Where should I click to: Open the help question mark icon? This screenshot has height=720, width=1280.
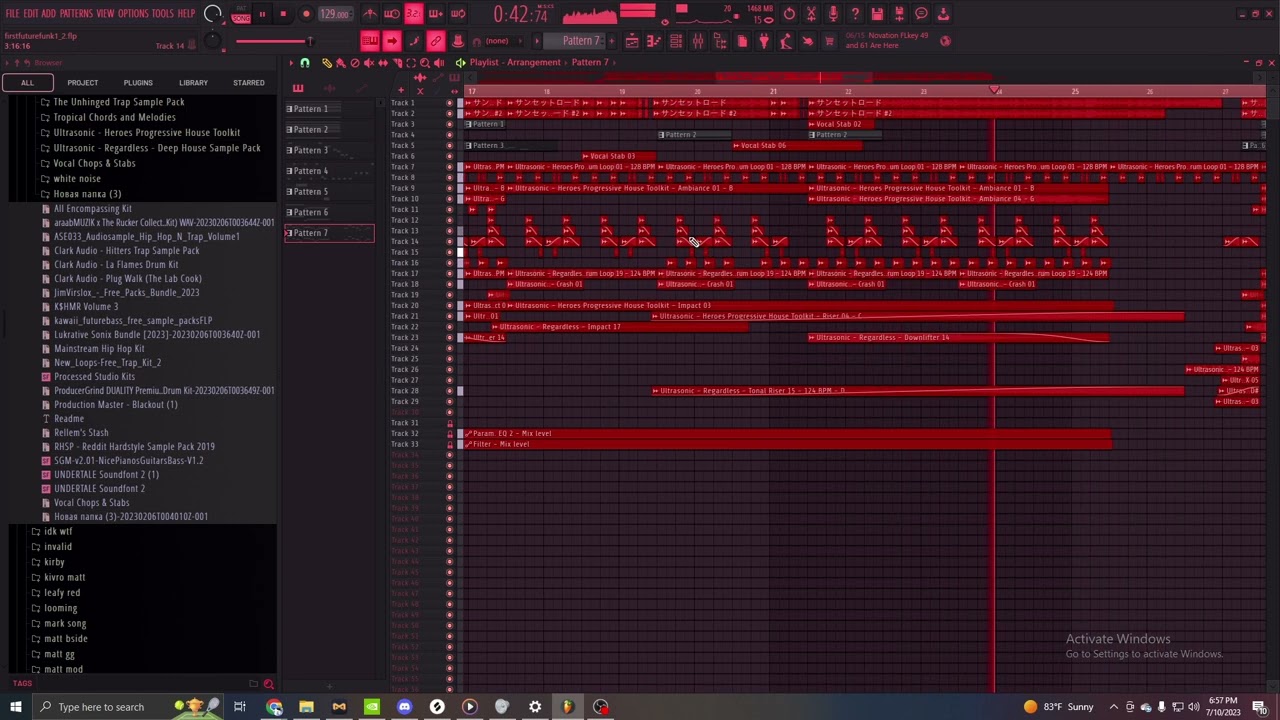click(855, 14)
